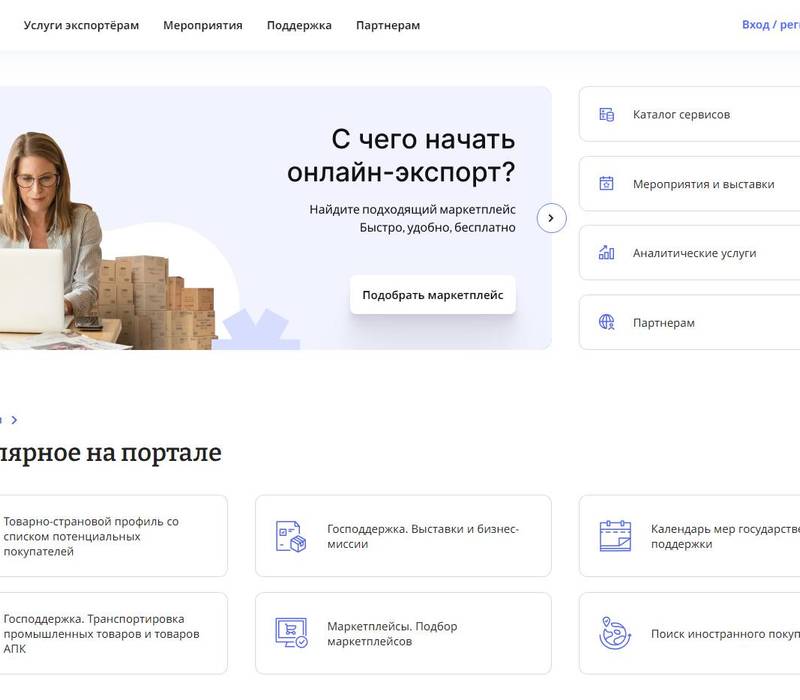The height and width of the screenshot is (700, 800).
Task: Open the Поддержка menu item
Action: pos(299,25)
